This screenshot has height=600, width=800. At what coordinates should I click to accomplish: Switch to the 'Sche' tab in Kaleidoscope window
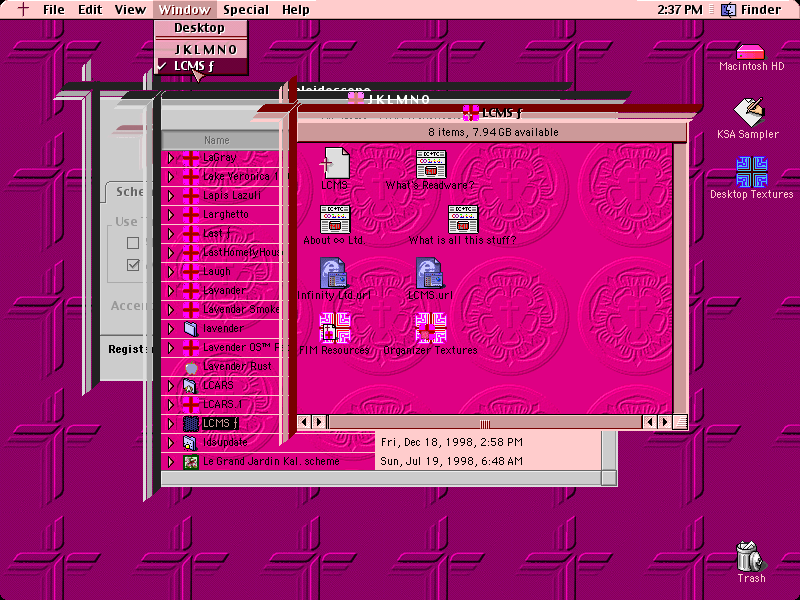click(128, 192)
